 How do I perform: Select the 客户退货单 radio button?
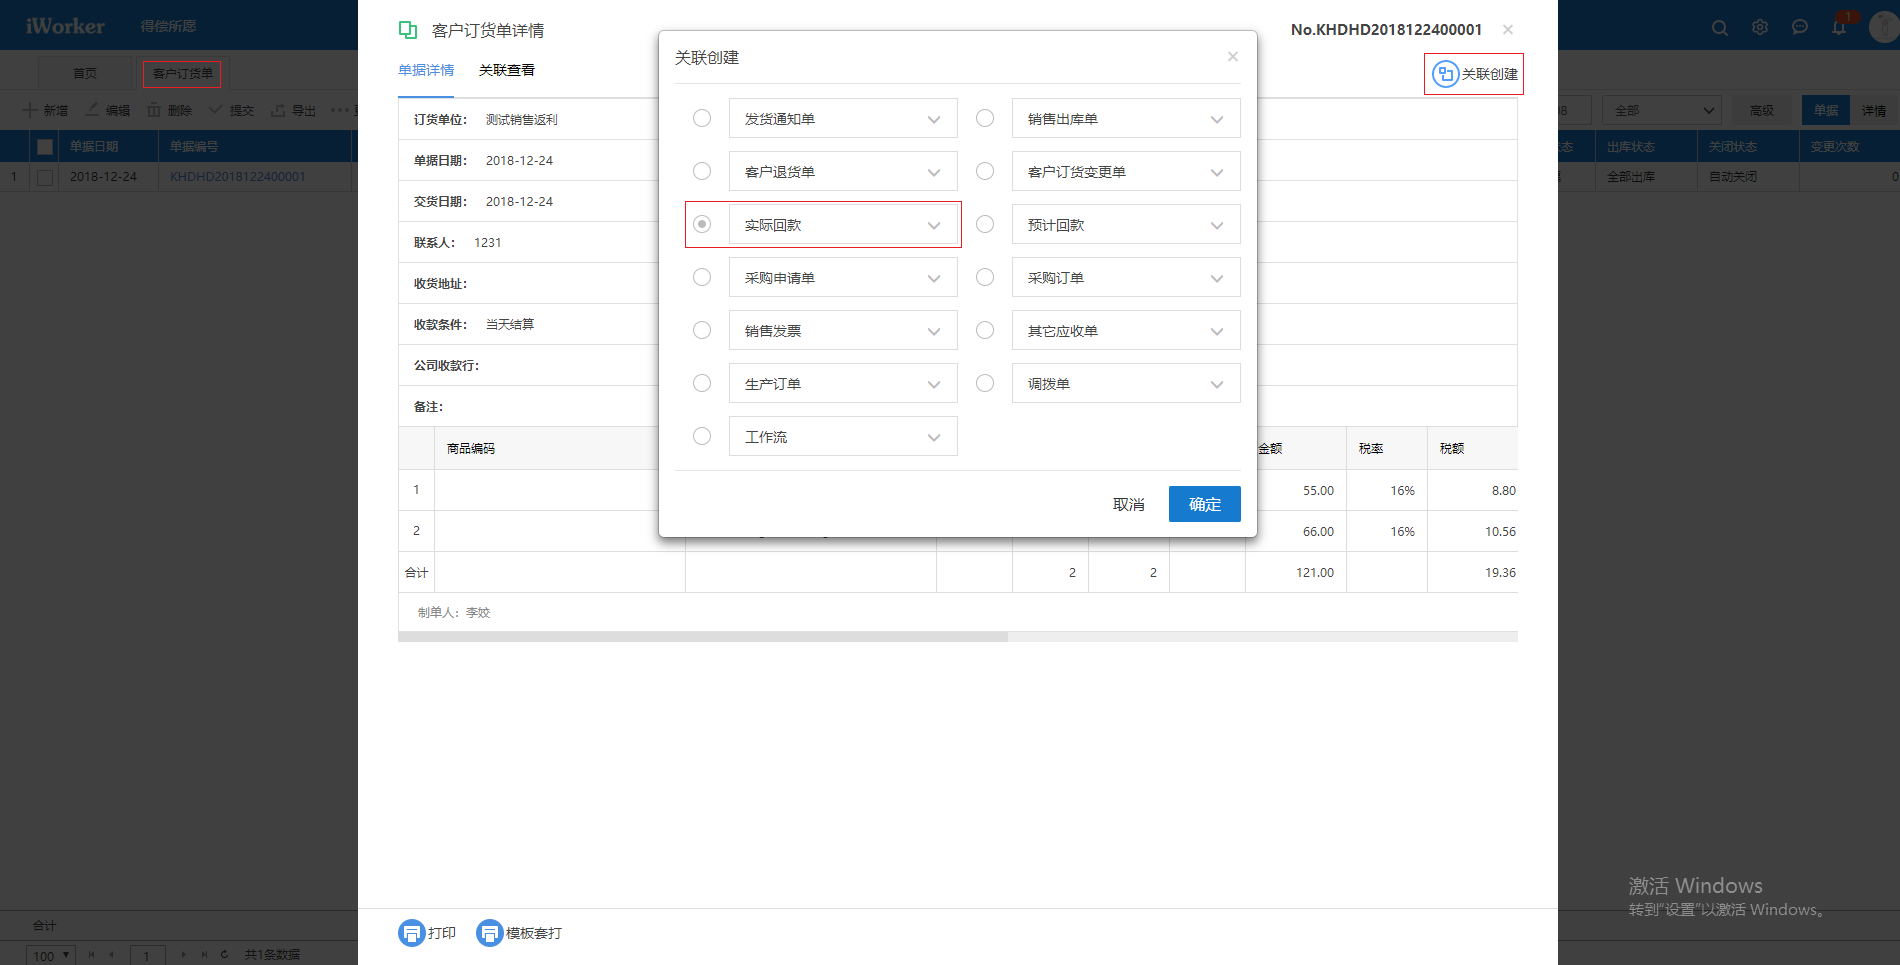702,171
